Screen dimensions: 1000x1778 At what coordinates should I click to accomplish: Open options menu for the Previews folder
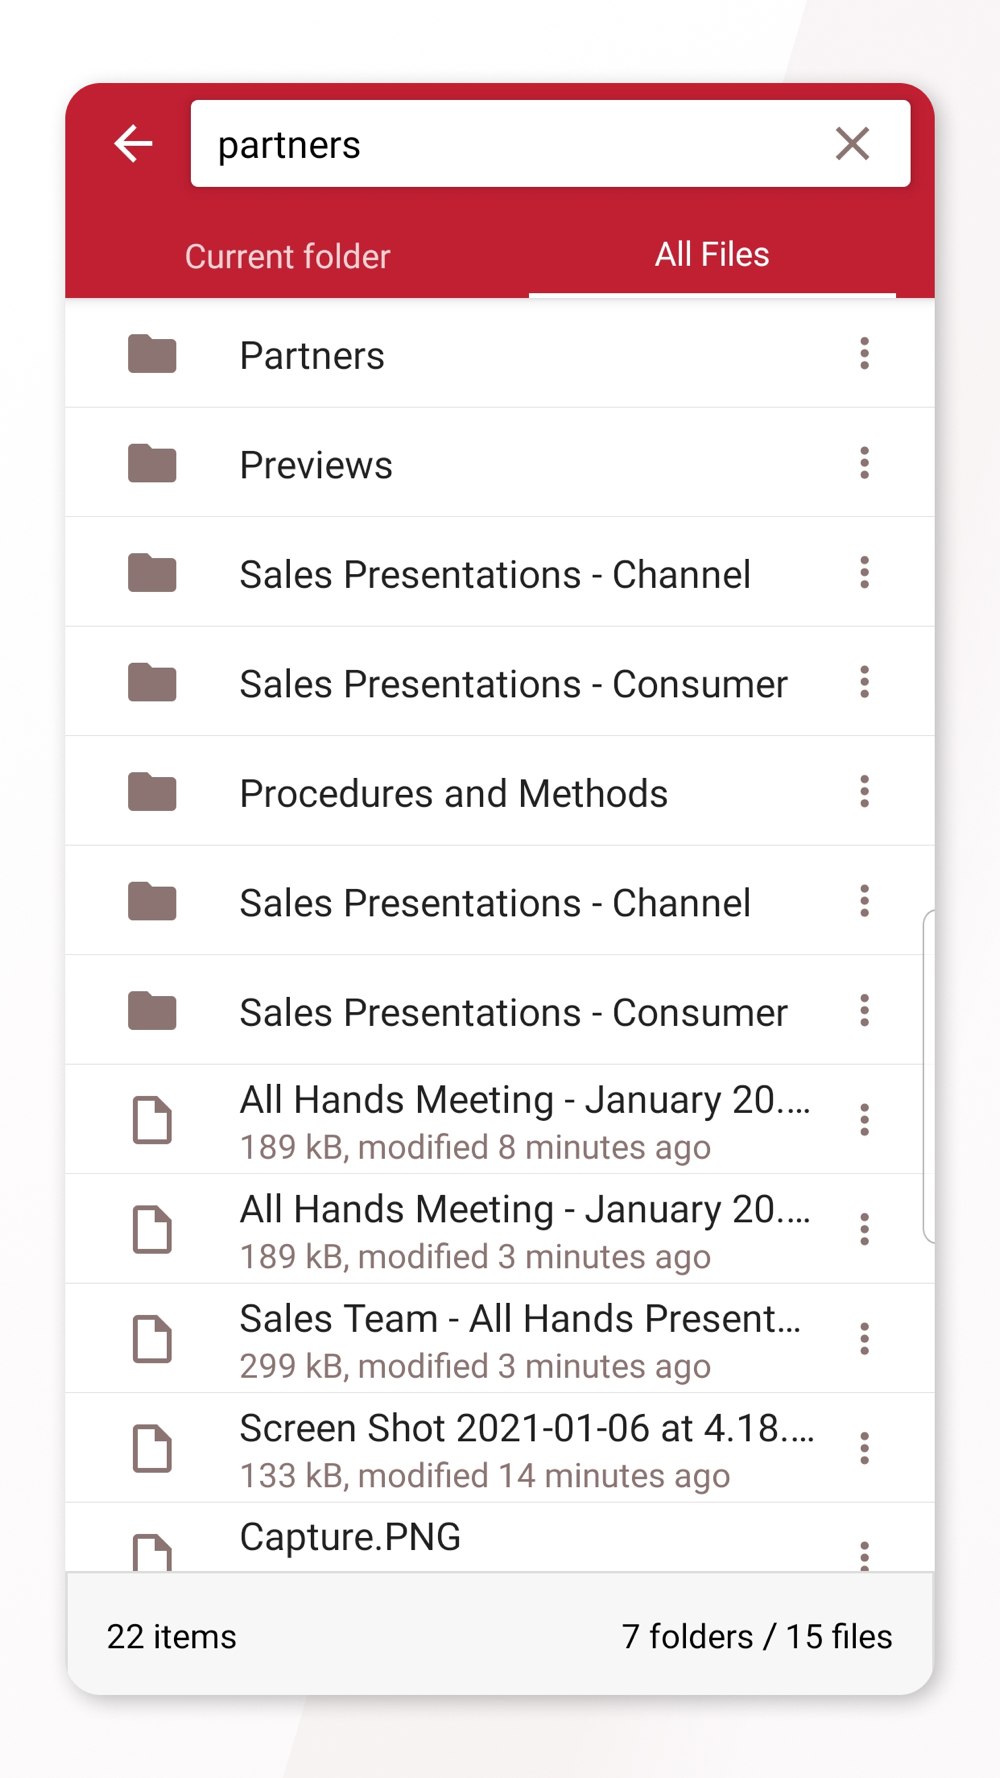tap(864, 462)
